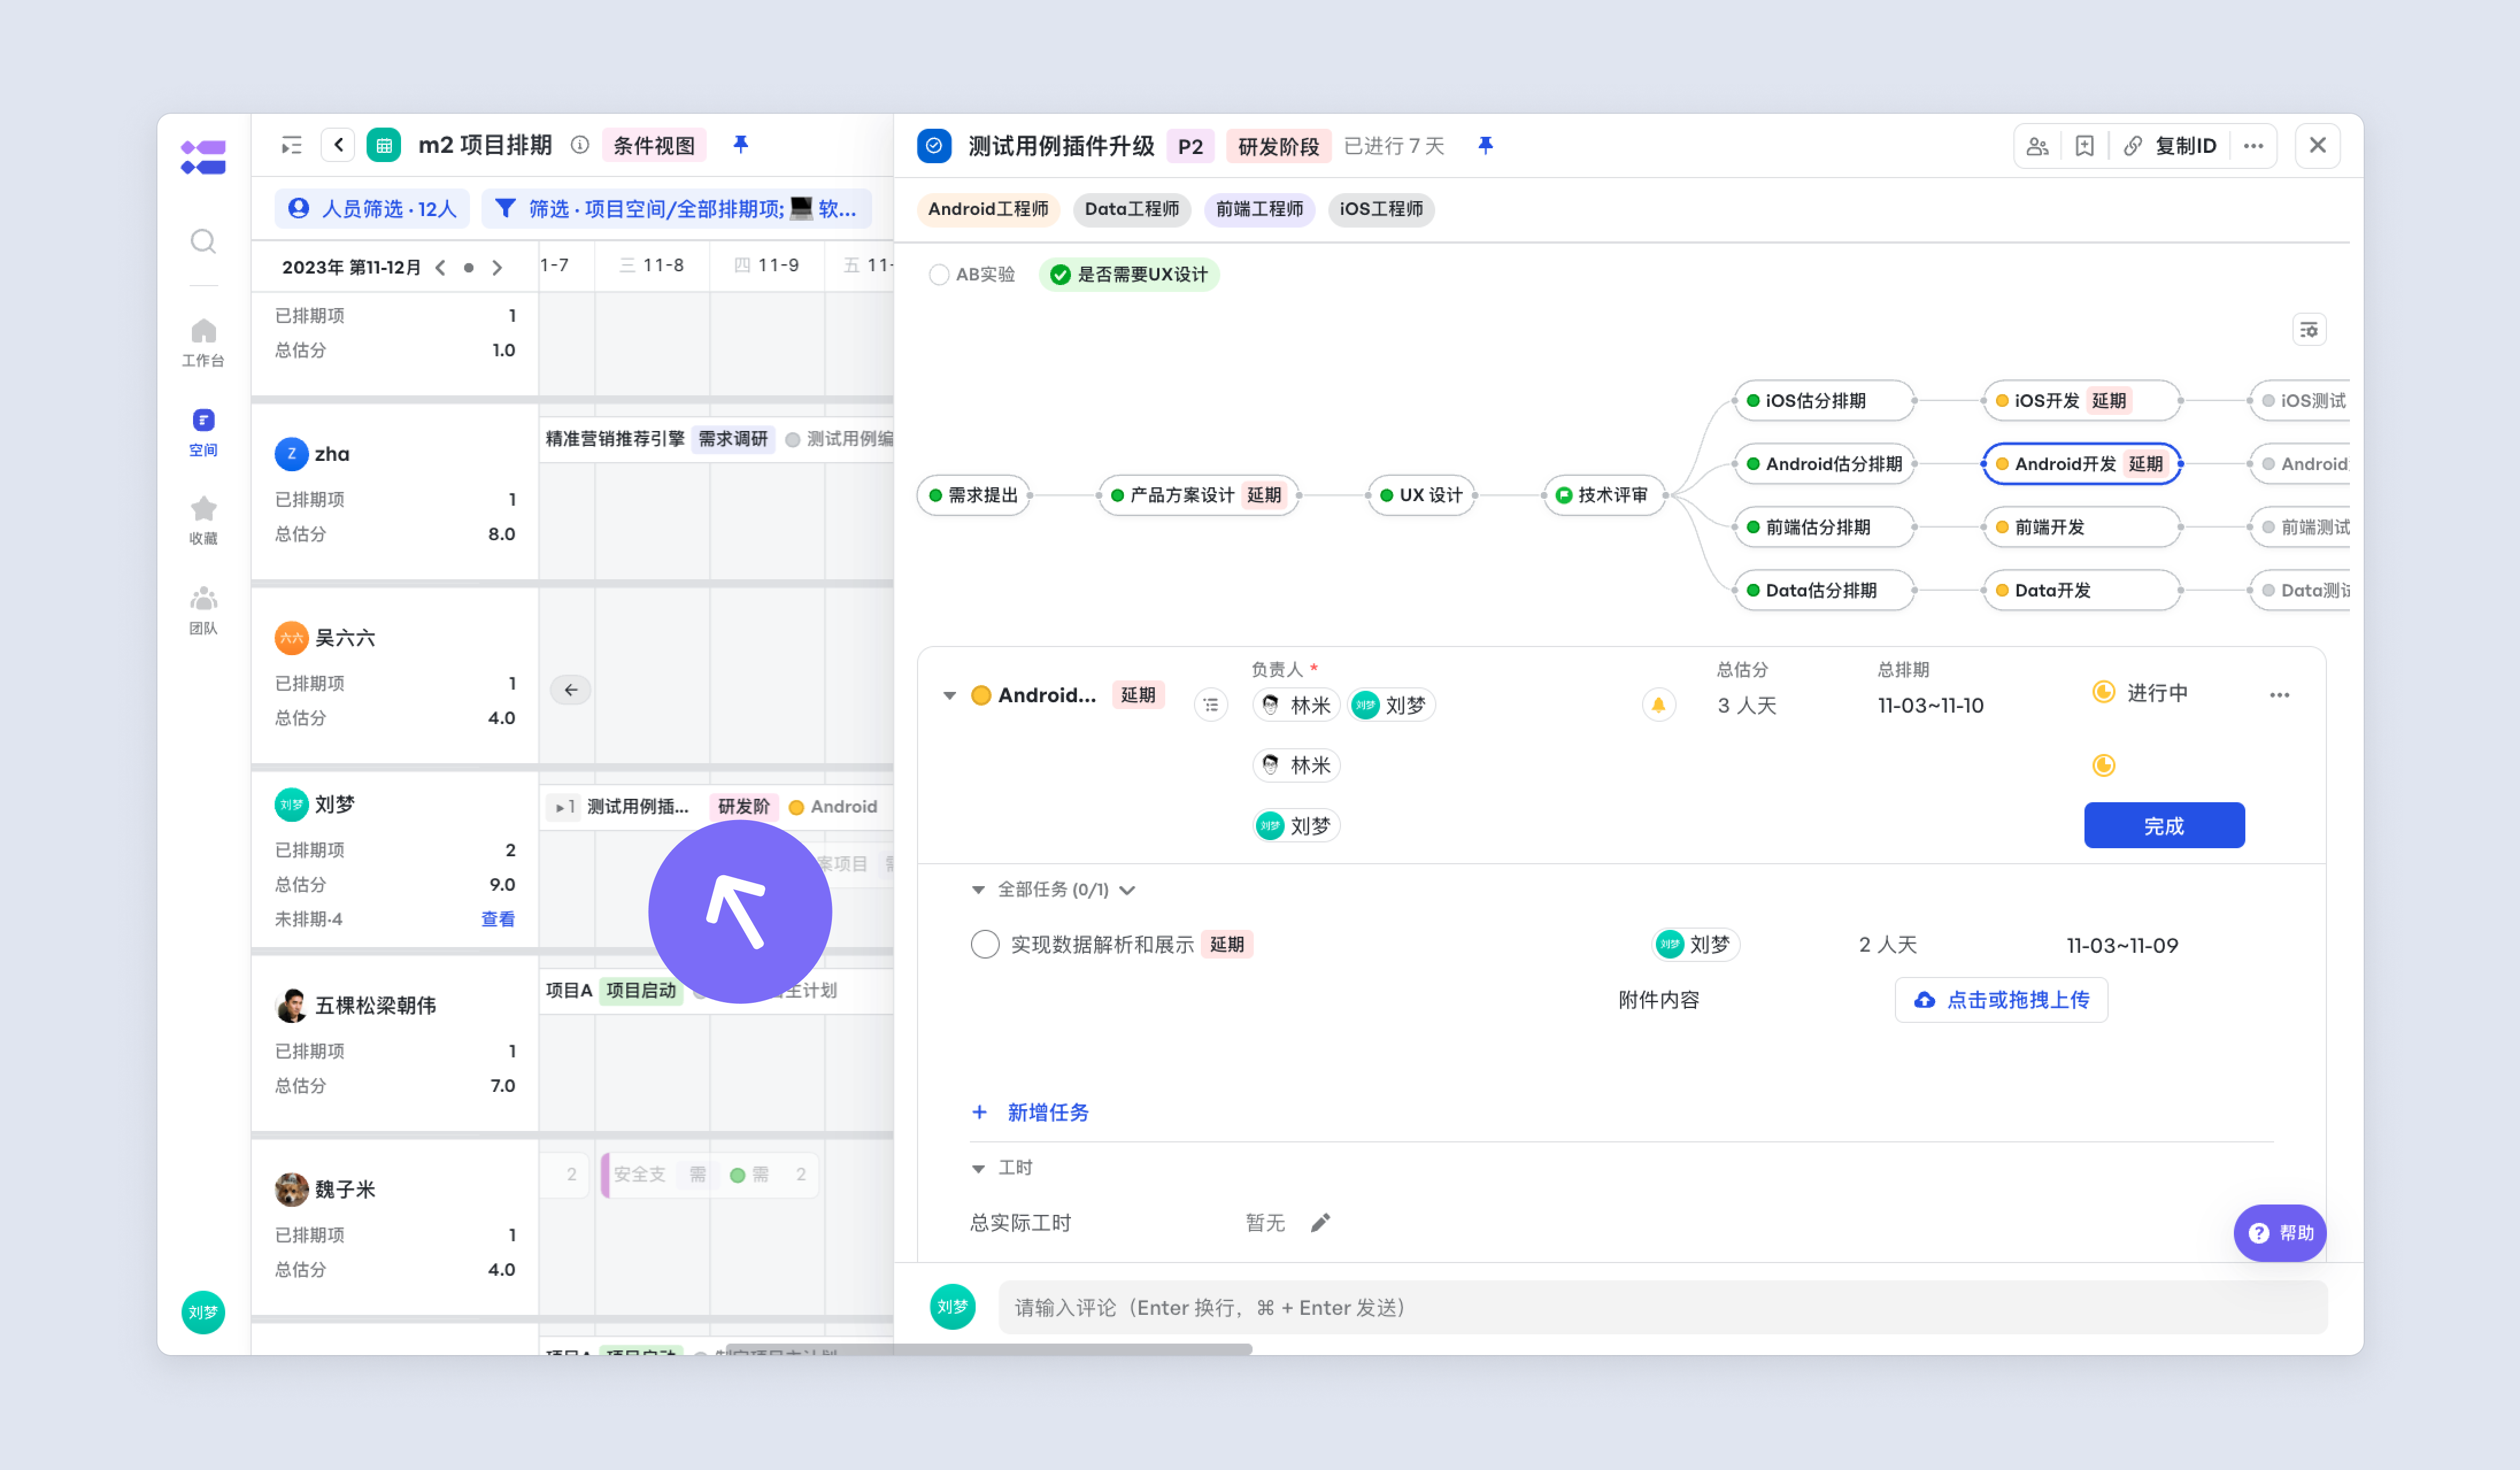Click the bookmark add icon

pyautogui.click(x=2084, y=146)
